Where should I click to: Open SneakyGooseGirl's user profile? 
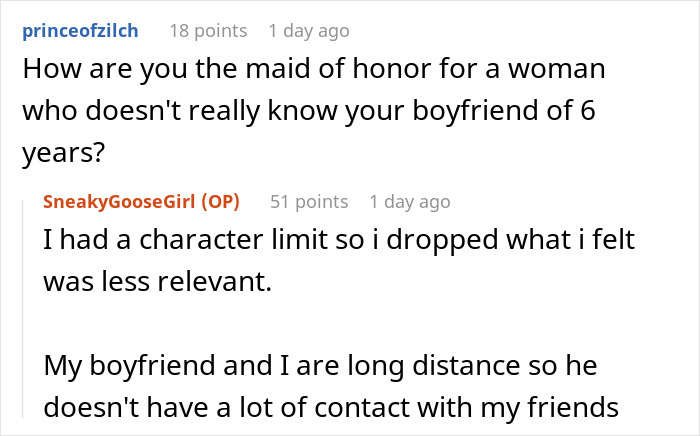coord(119,202)
